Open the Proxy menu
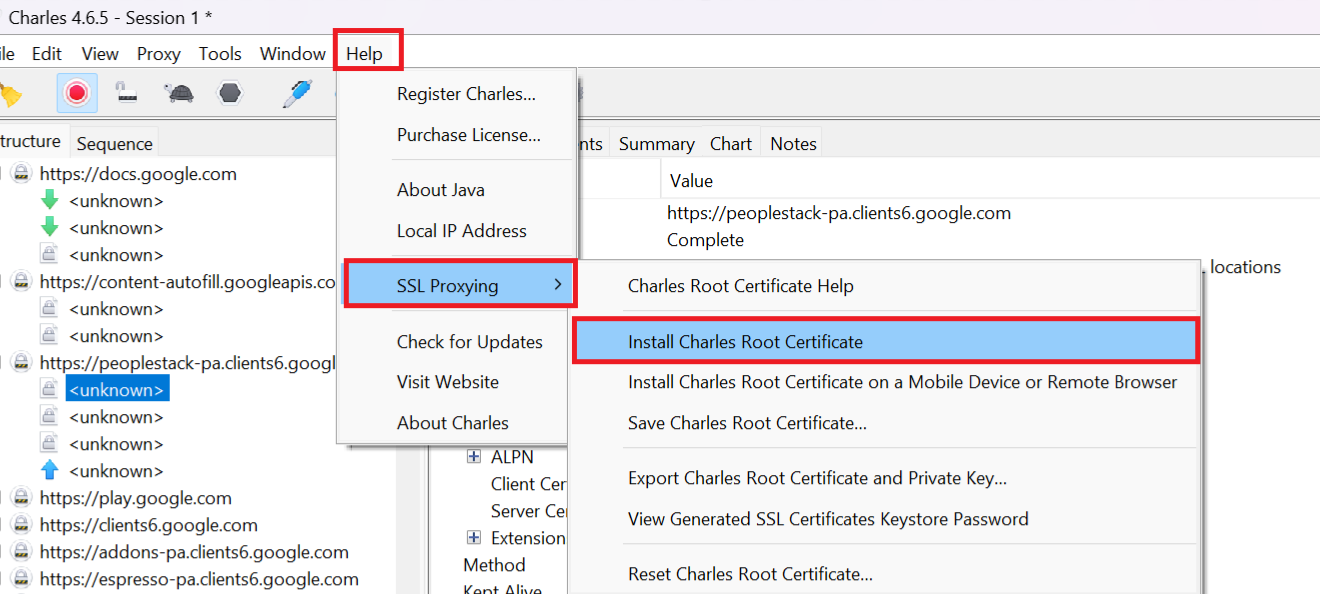Screen dimensions: 1320x594 pyautogui.click(x=159, y=54)
